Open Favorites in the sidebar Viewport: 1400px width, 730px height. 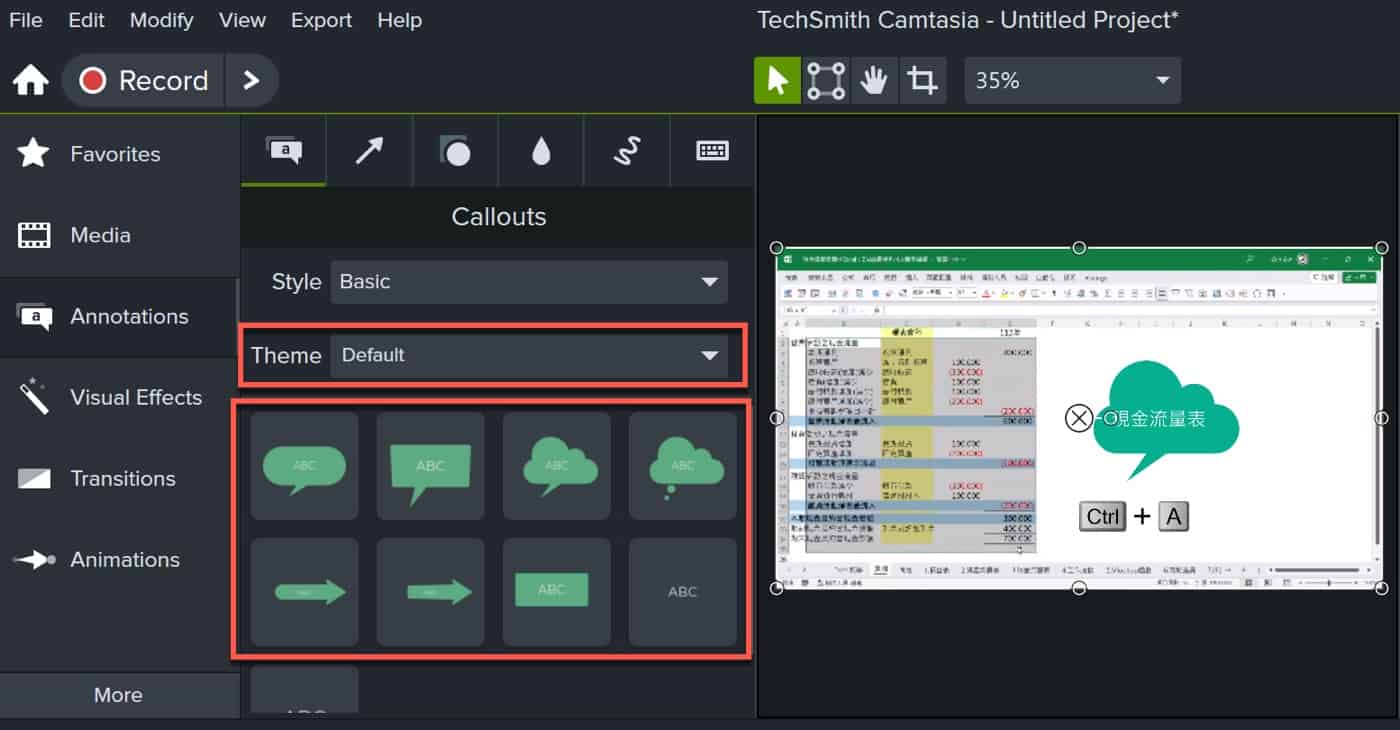pos(119,154)
